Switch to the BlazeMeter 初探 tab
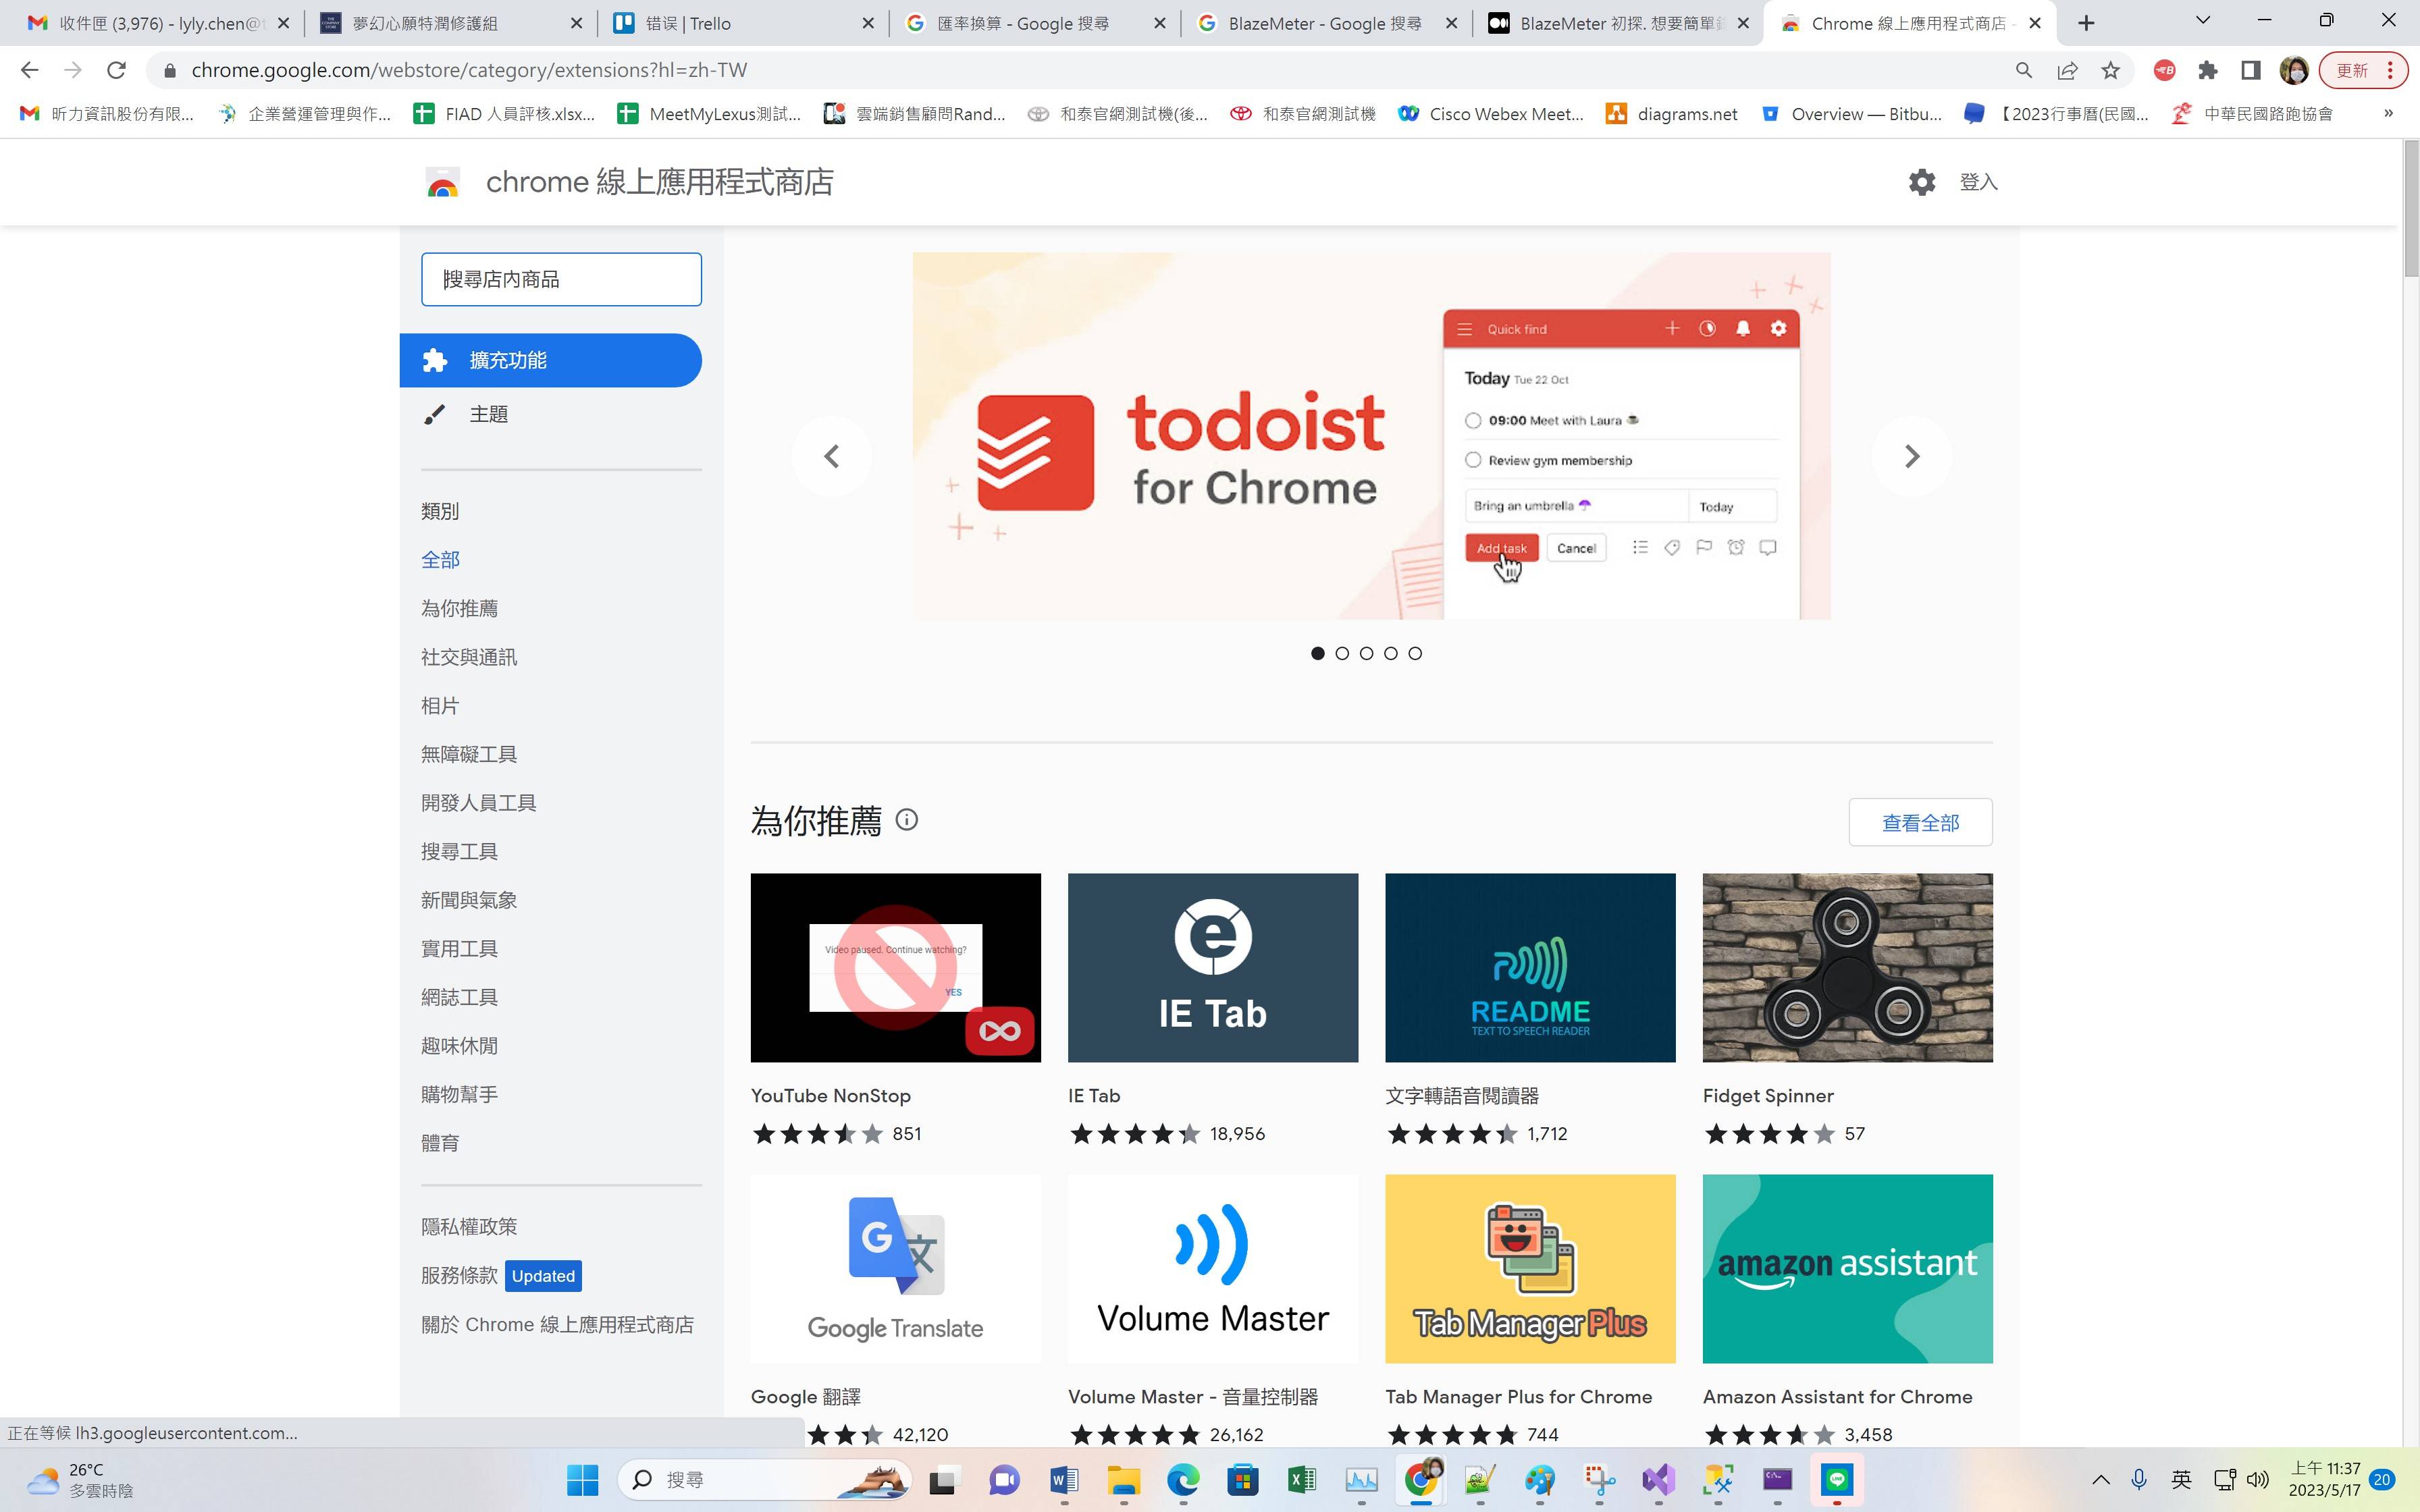Screen dimensions: 2420x1512 (x=1618, y=23)
